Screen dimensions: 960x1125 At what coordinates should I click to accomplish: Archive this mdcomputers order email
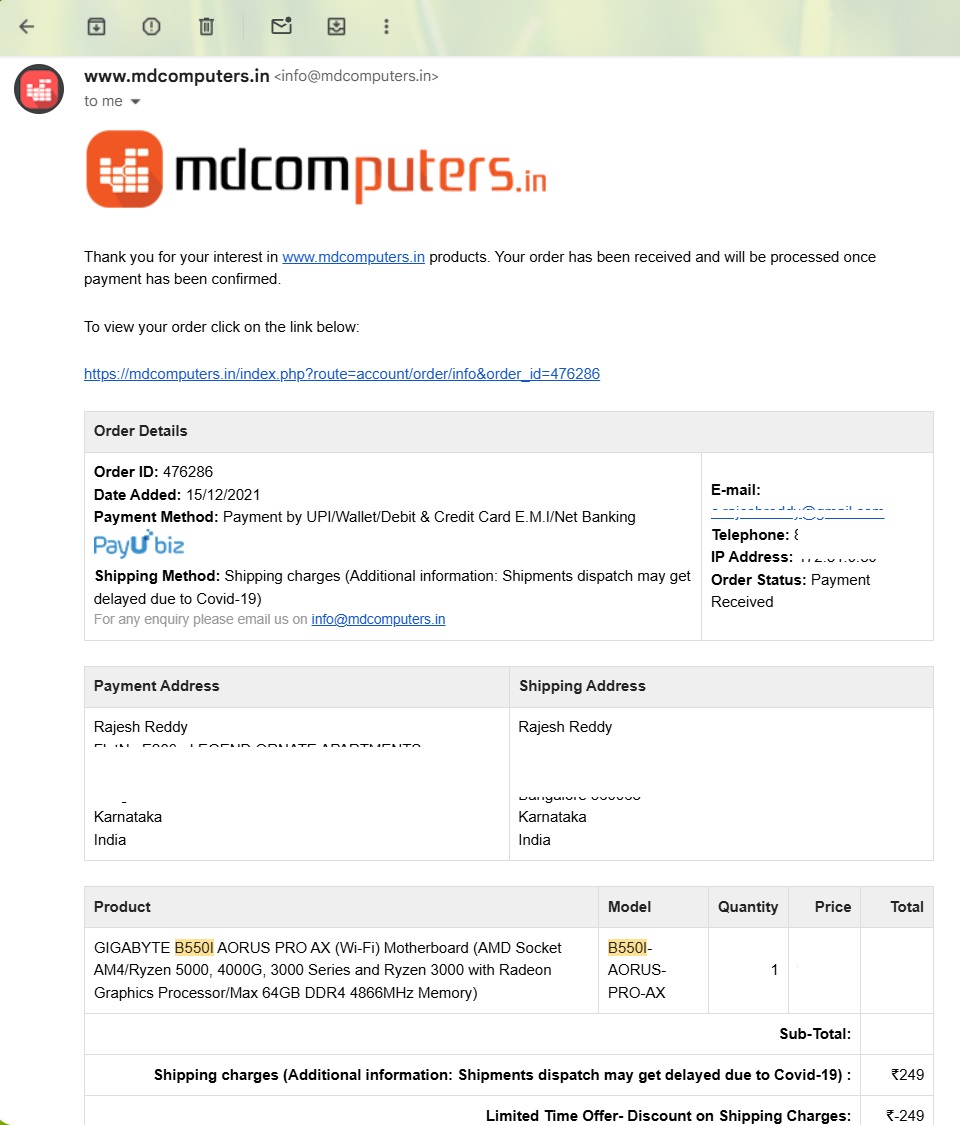tap(96, 27)
